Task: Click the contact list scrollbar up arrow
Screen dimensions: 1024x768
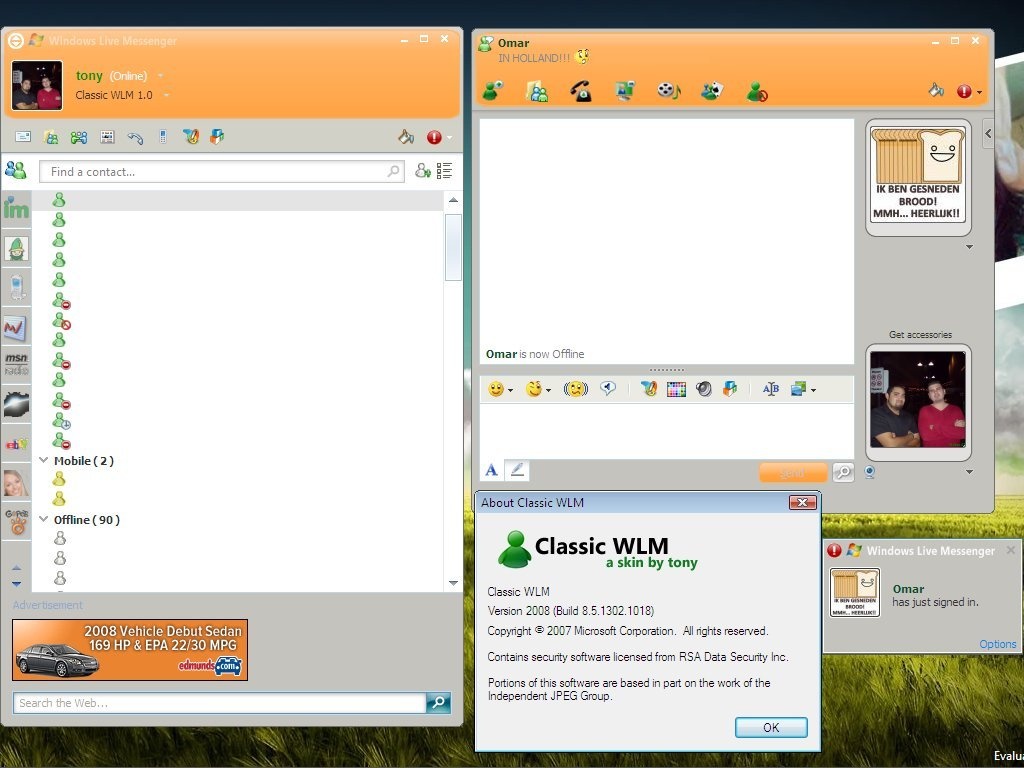Action: point(453,200)
